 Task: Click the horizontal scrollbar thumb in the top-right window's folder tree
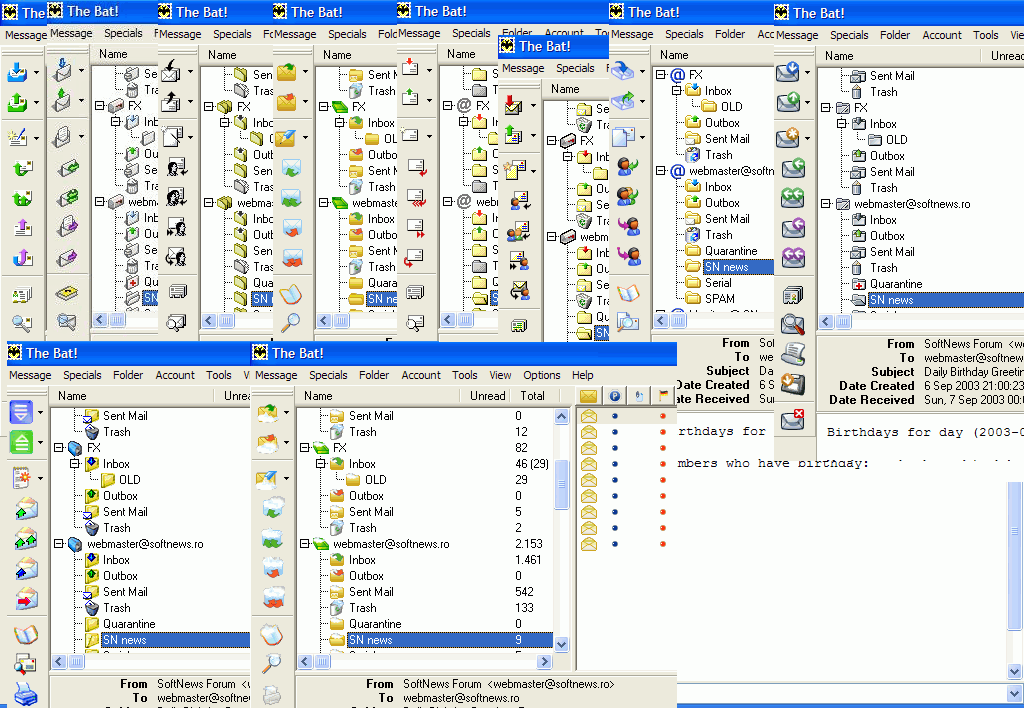[843, 321]
